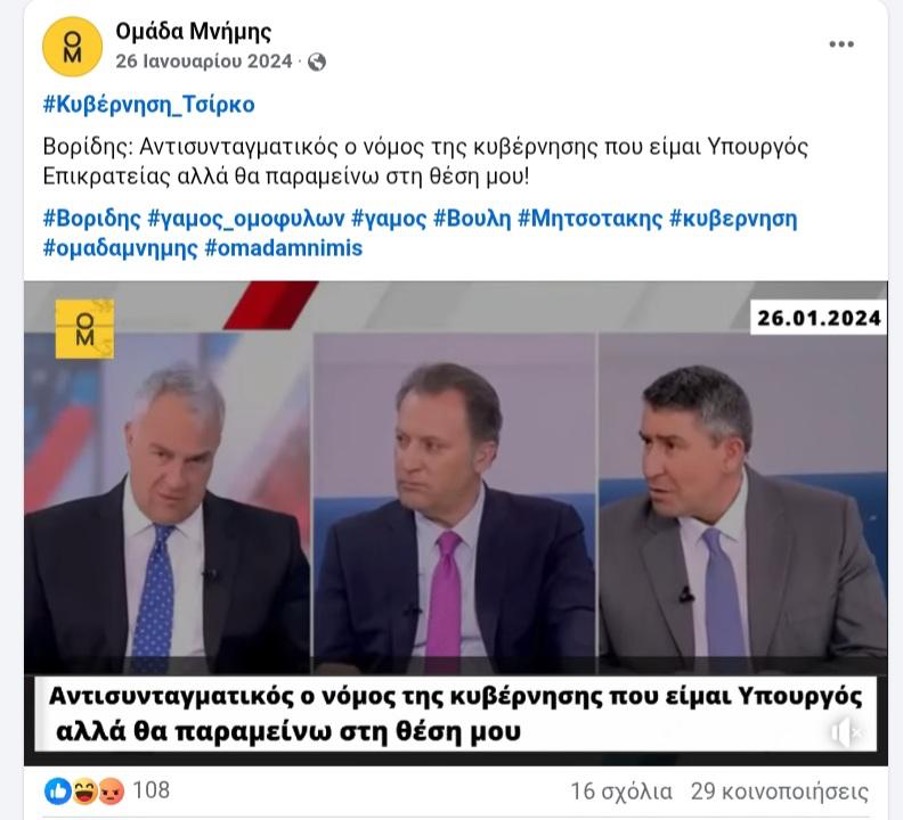
Task: Open the three-dot post options menu
Action: click(x=841, y=44)
